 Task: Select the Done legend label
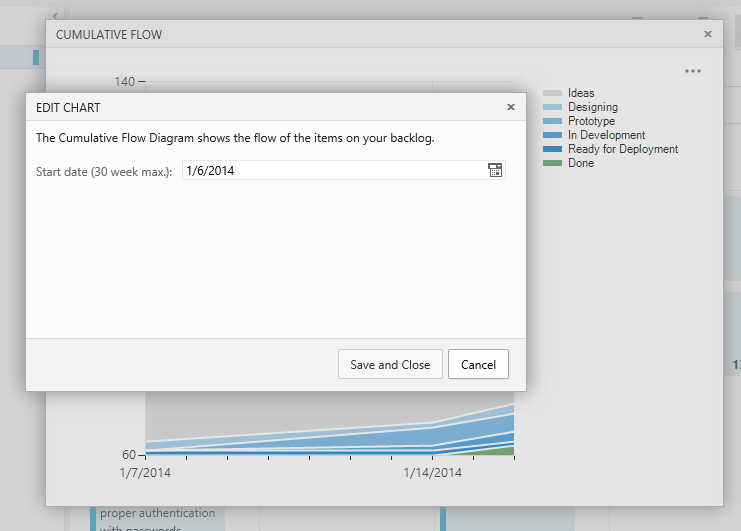click(x=581, y=163)
